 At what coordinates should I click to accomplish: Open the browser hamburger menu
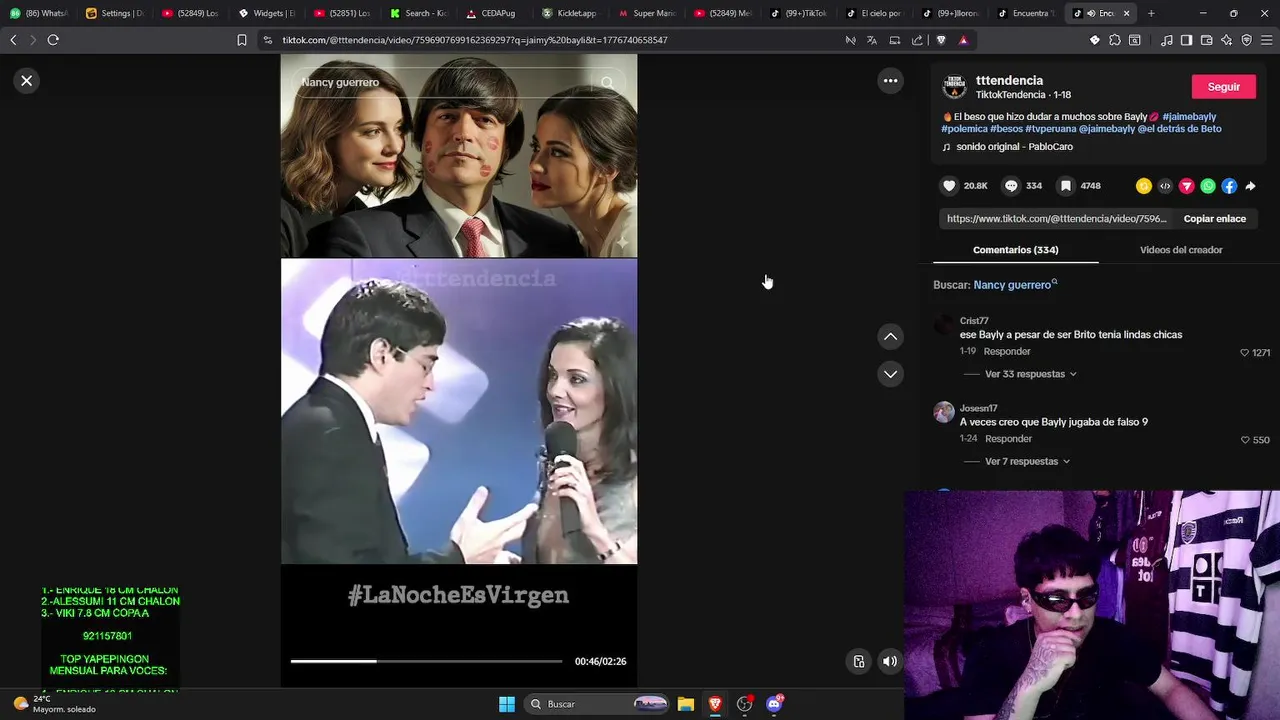(x=1266, y=40)
